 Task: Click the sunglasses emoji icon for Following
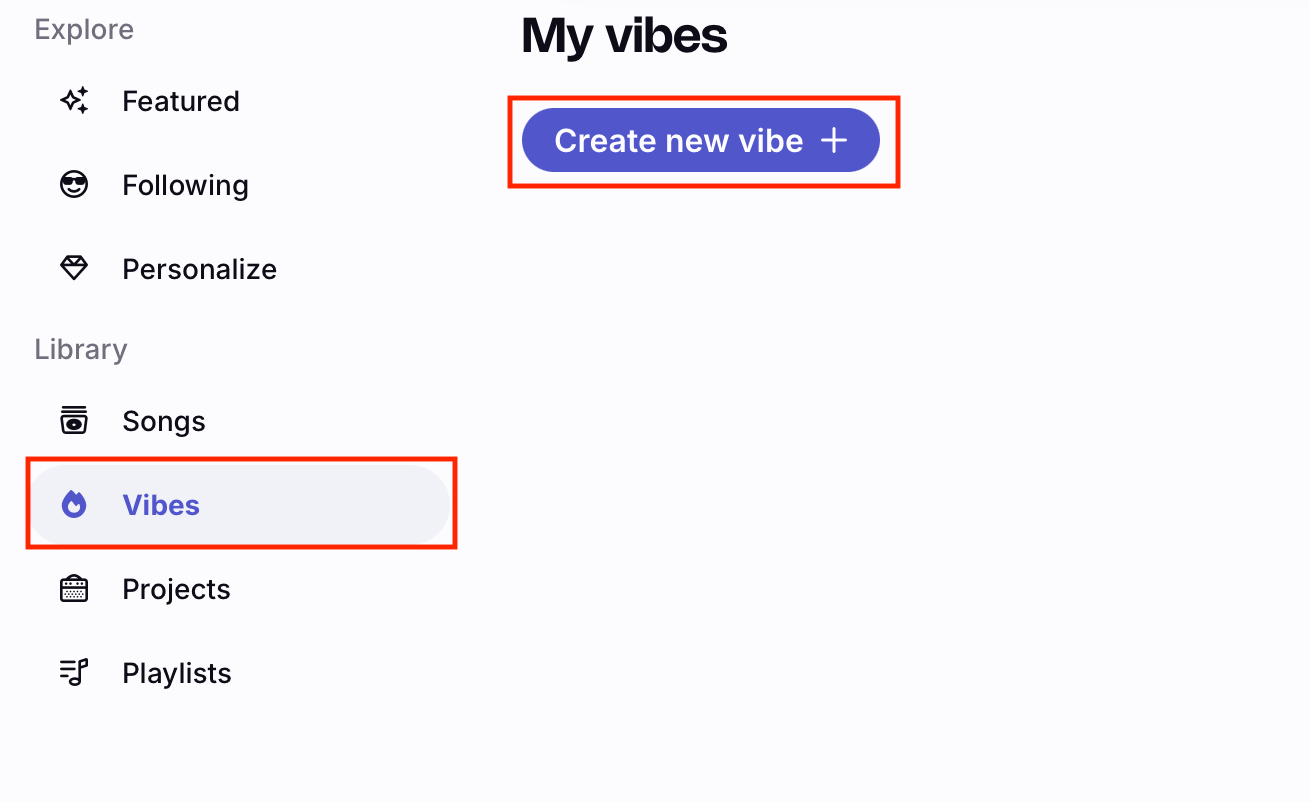point(74,185)
